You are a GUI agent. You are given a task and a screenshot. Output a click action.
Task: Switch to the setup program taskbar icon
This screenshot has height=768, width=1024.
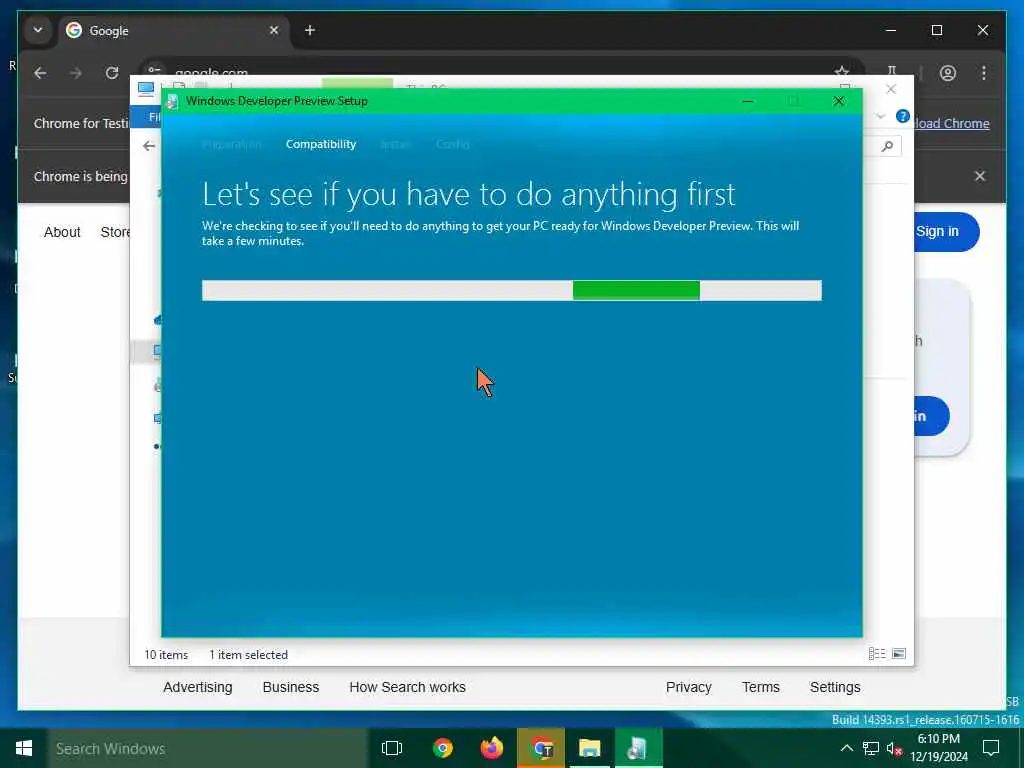click(x=638, y=748)
